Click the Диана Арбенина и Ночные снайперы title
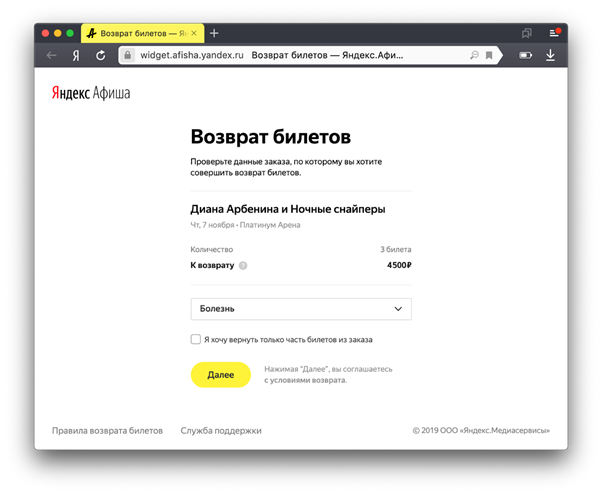This screenshot has width=602, height=495. click(x=288, y=209)
